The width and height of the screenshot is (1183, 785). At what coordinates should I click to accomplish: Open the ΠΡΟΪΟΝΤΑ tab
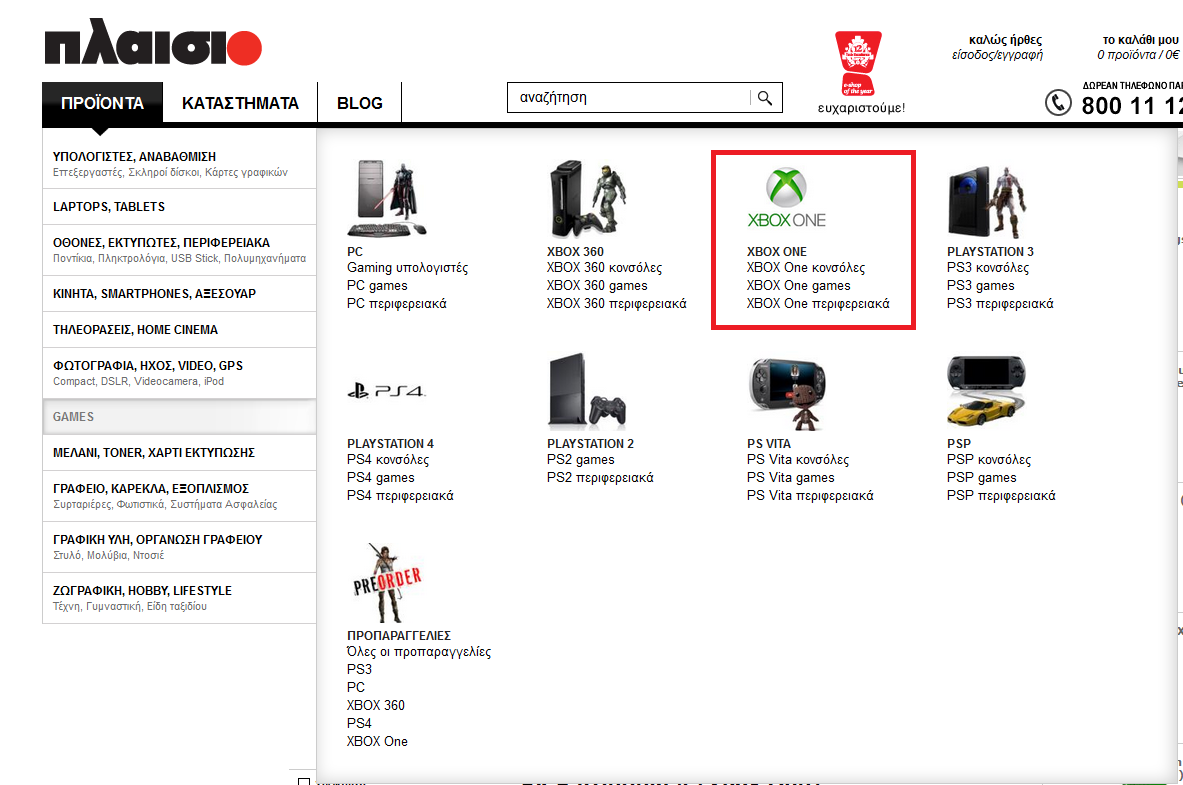click(x=103, y=103)
